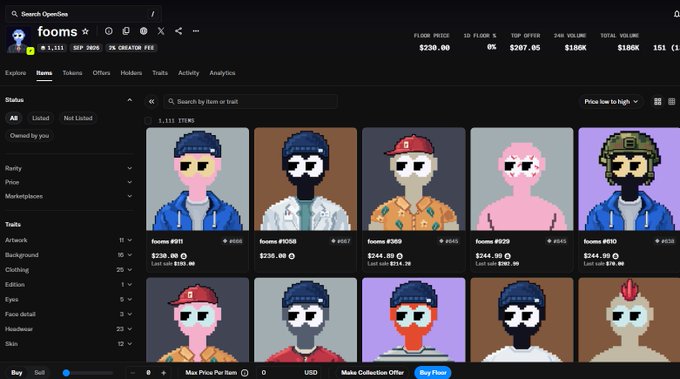The width and height of the screenshot is (680, 379).
Task: Collapse the filter sidebar with double chevron
Action: [x=151, y=101]
